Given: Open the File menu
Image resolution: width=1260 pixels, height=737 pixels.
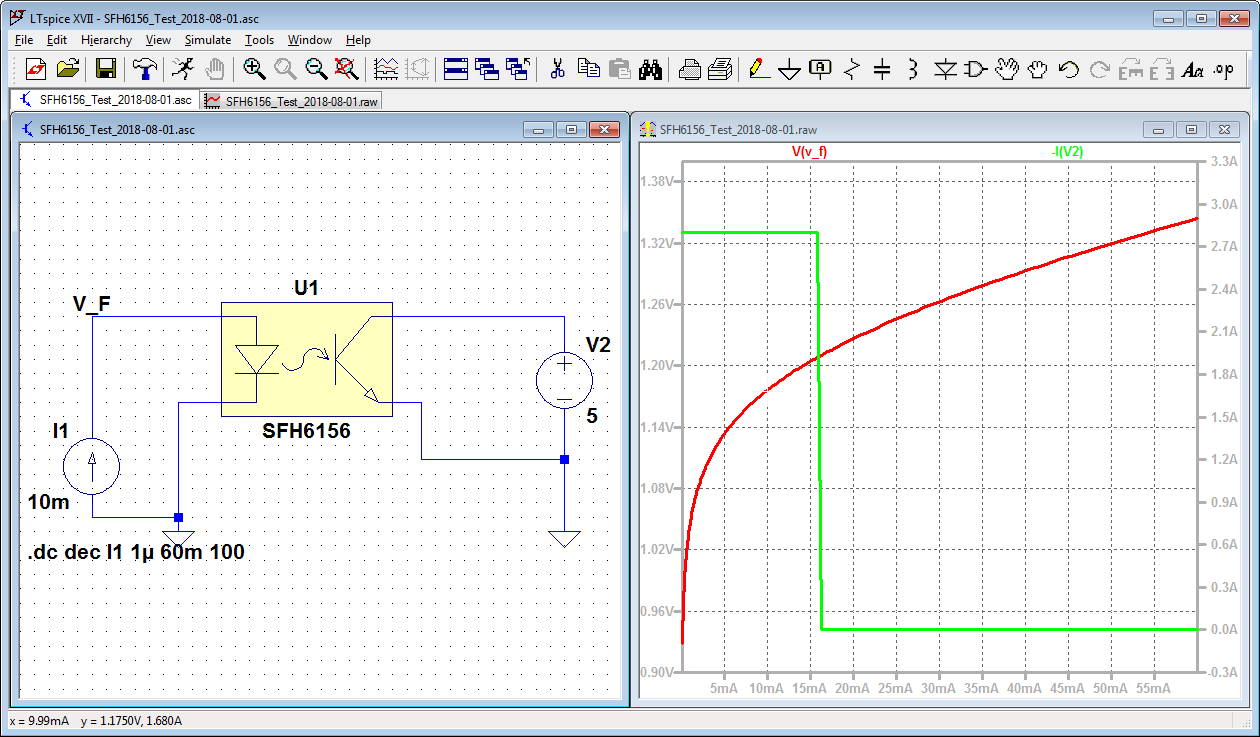Looking at the screenshot, I should pos(24,40).
